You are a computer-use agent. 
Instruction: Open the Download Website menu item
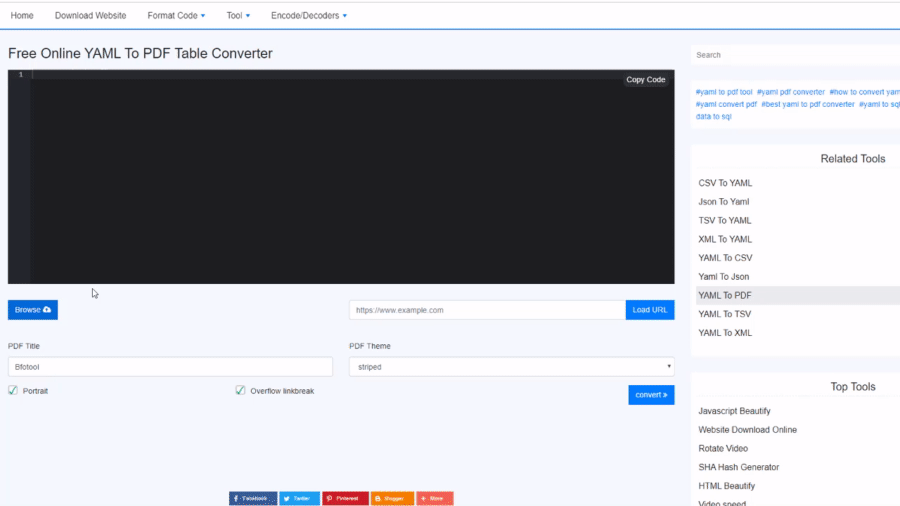[90, 16]
